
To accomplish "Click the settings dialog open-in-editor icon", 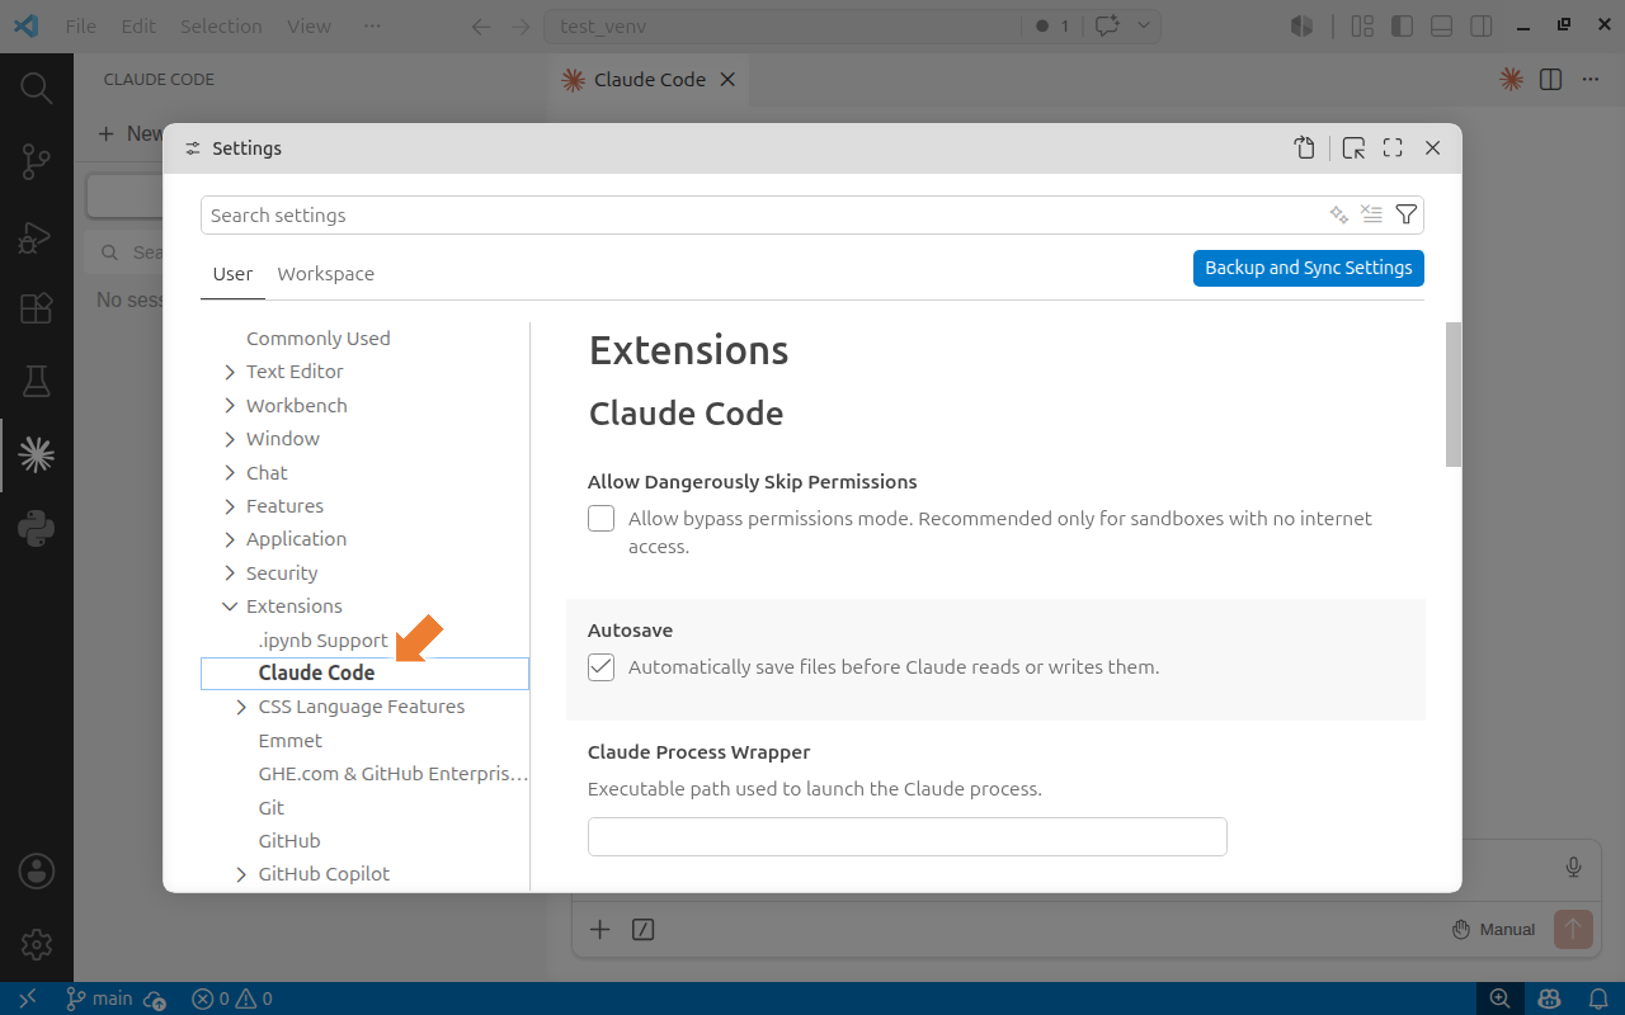I will (1353, 148).
